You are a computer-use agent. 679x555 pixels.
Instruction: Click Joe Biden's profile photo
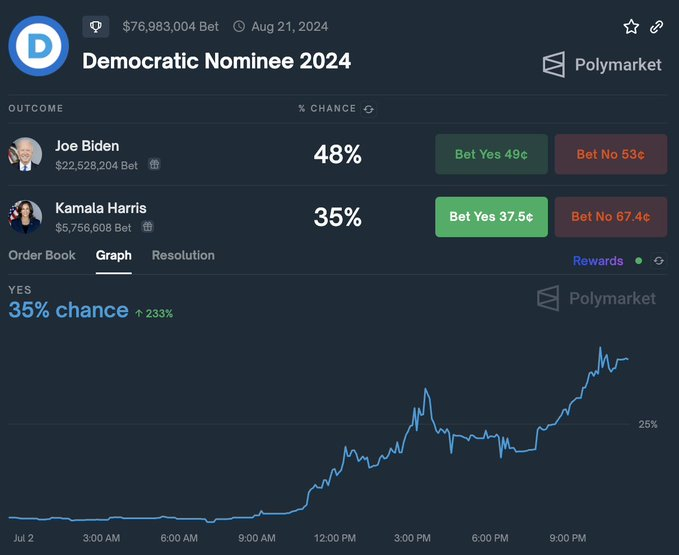pos(25,154)
